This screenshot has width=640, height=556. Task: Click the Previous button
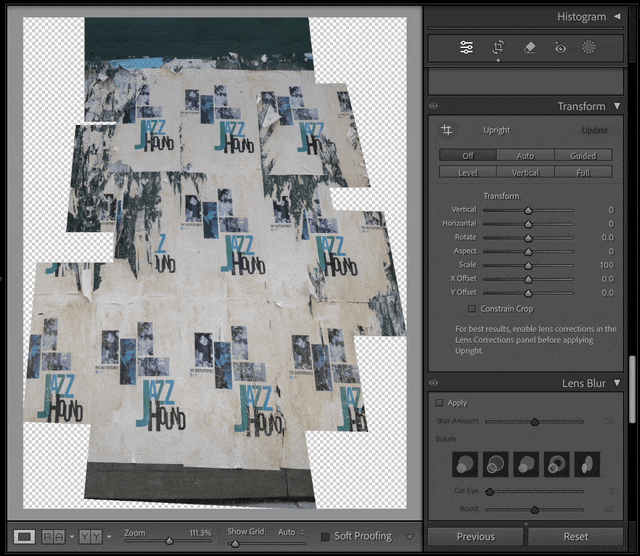click(x=476, y=536)
